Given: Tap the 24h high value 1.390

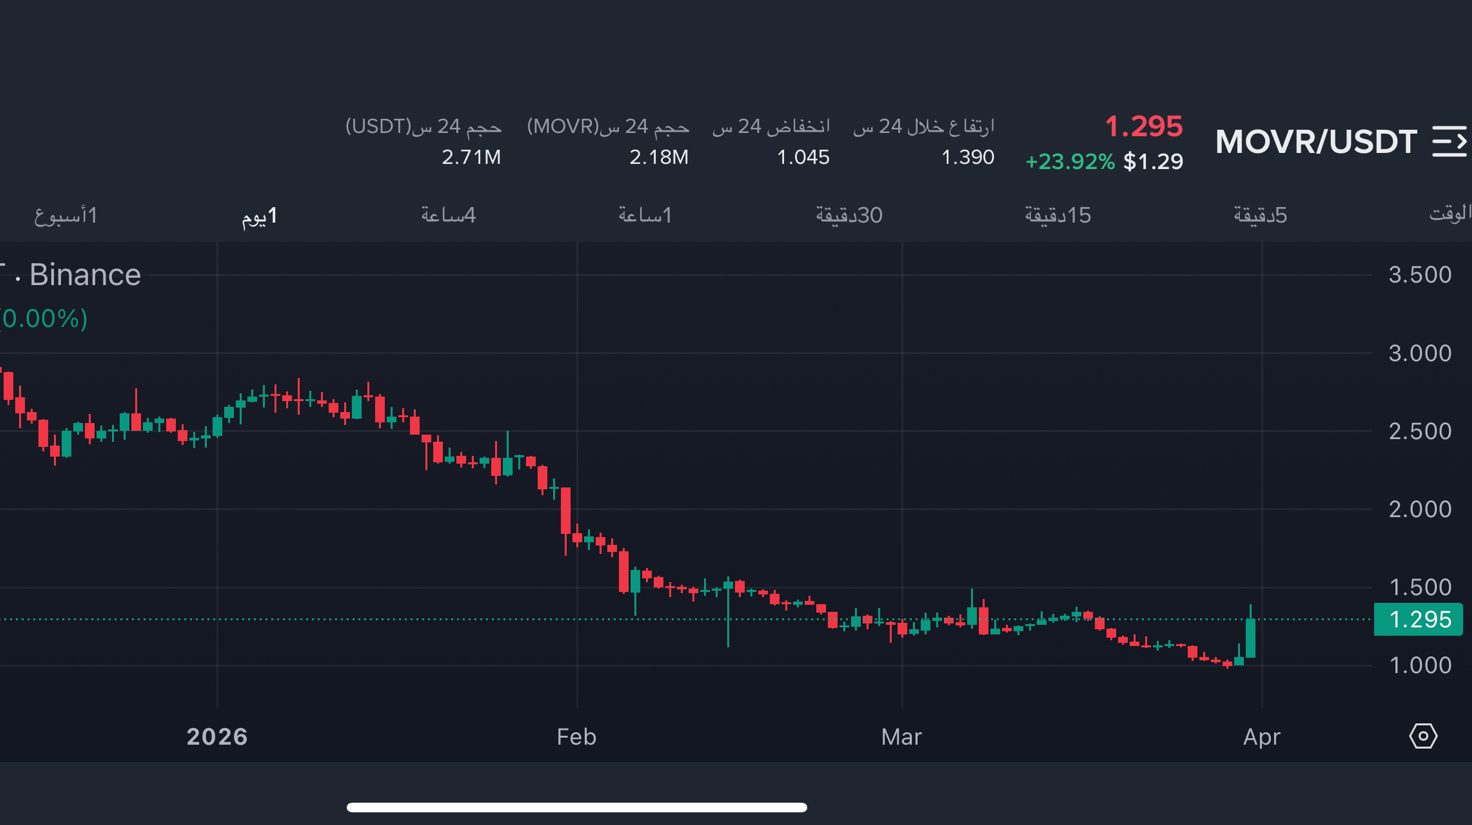Looking at the screenshot, I should click(967, 157).
